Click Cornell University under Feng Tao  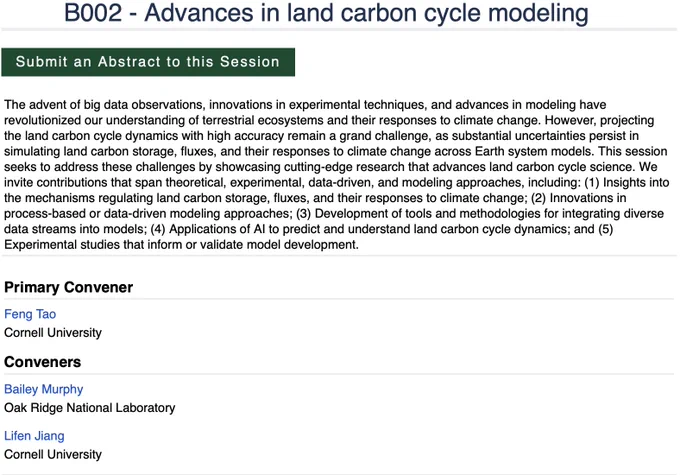coord(53,333)
